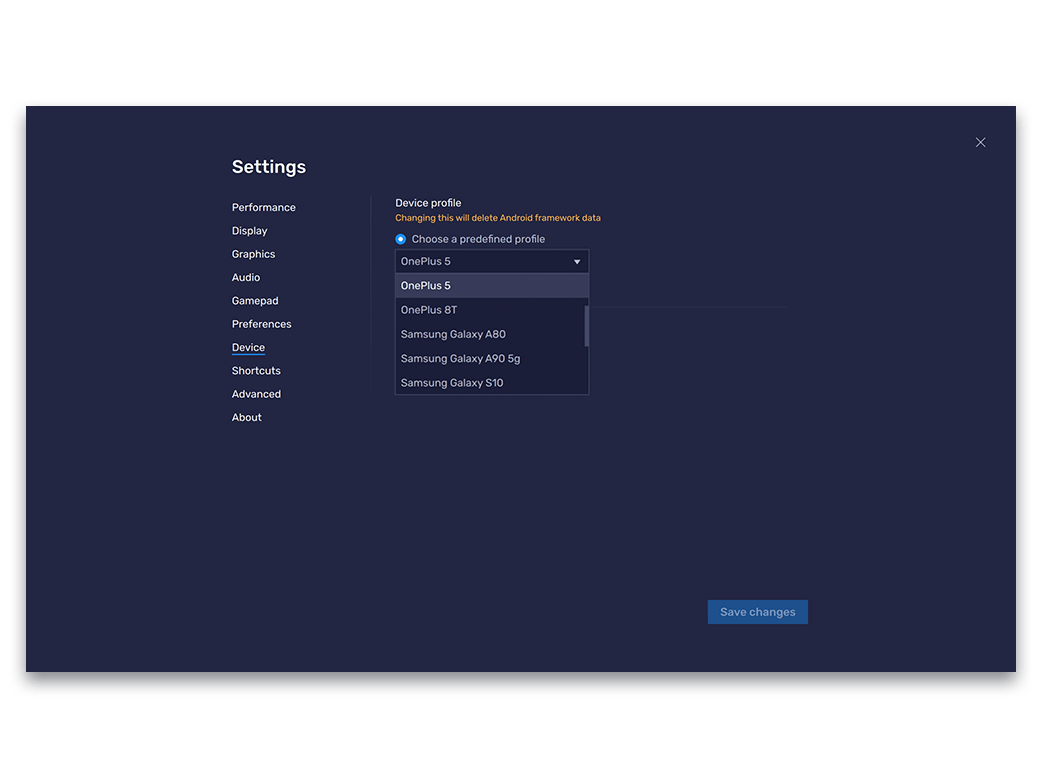Image resolution: width=1040 pixels, height=780 pixels.
Task: Show the About section
Action: click(x=247, y=417)
